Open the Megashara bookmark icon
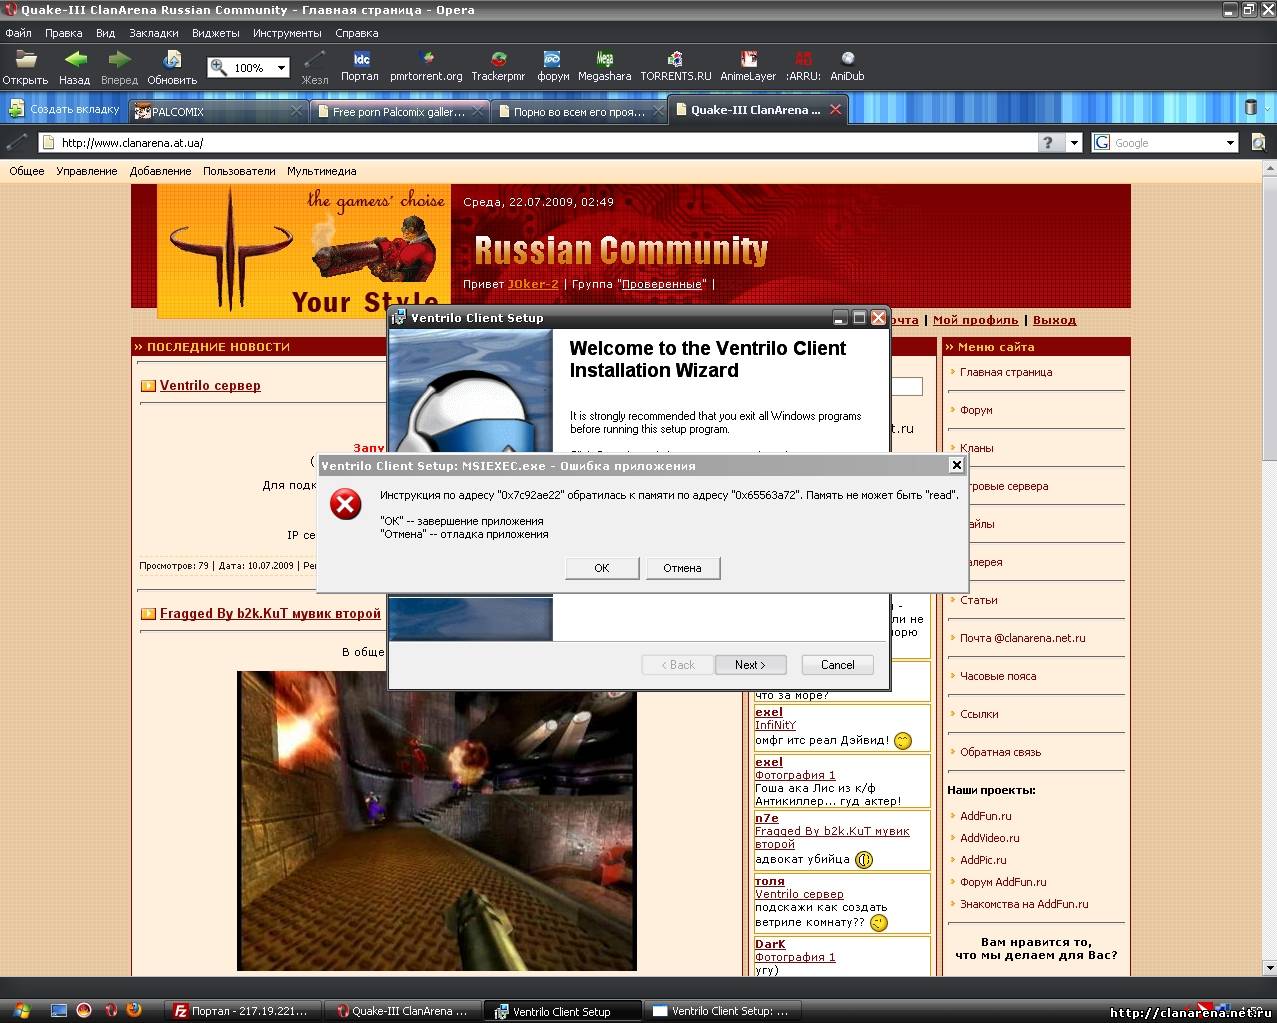Image resolution: width=1277 pixels, height=1023 pixels. coord(604,60)
